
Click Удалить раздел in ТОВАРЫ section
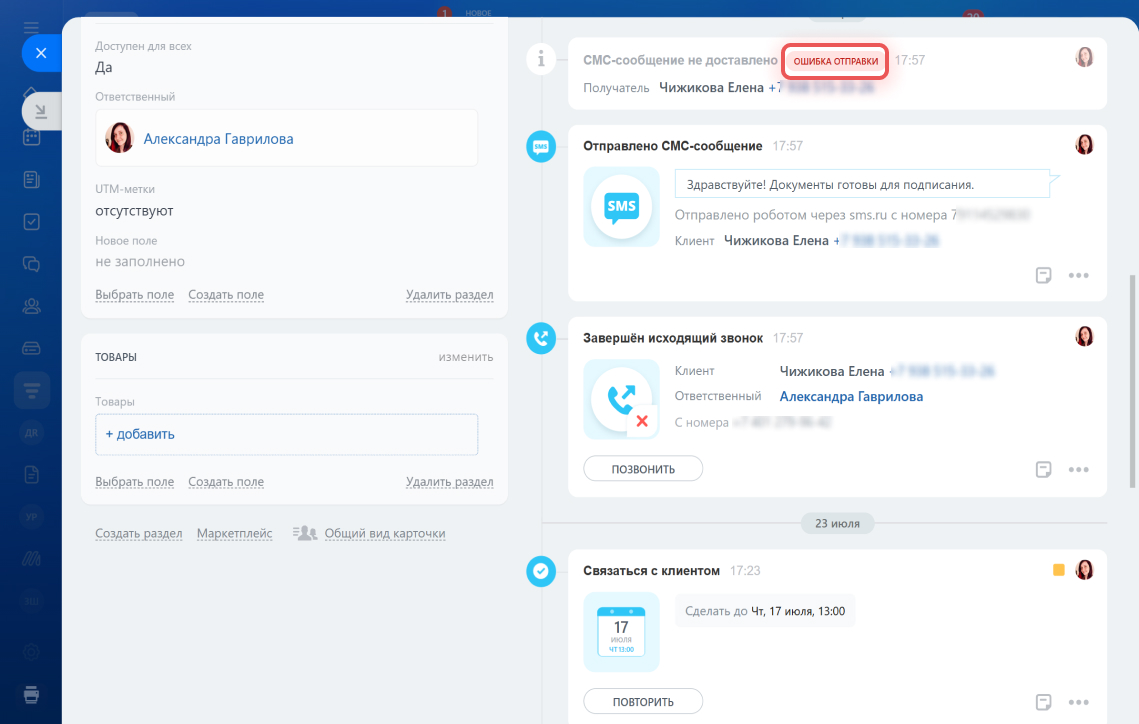(449, 481)
